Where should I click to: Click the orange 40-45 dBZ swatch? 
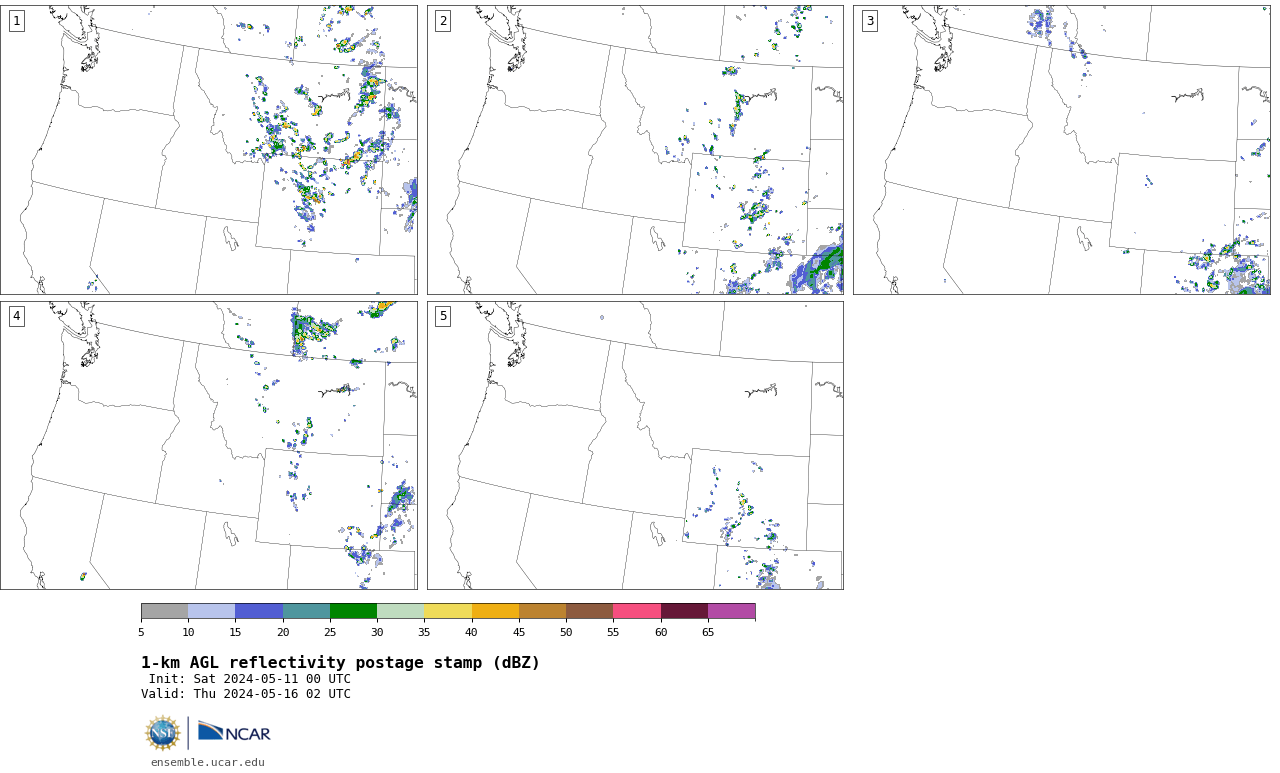tap(495, 611)
